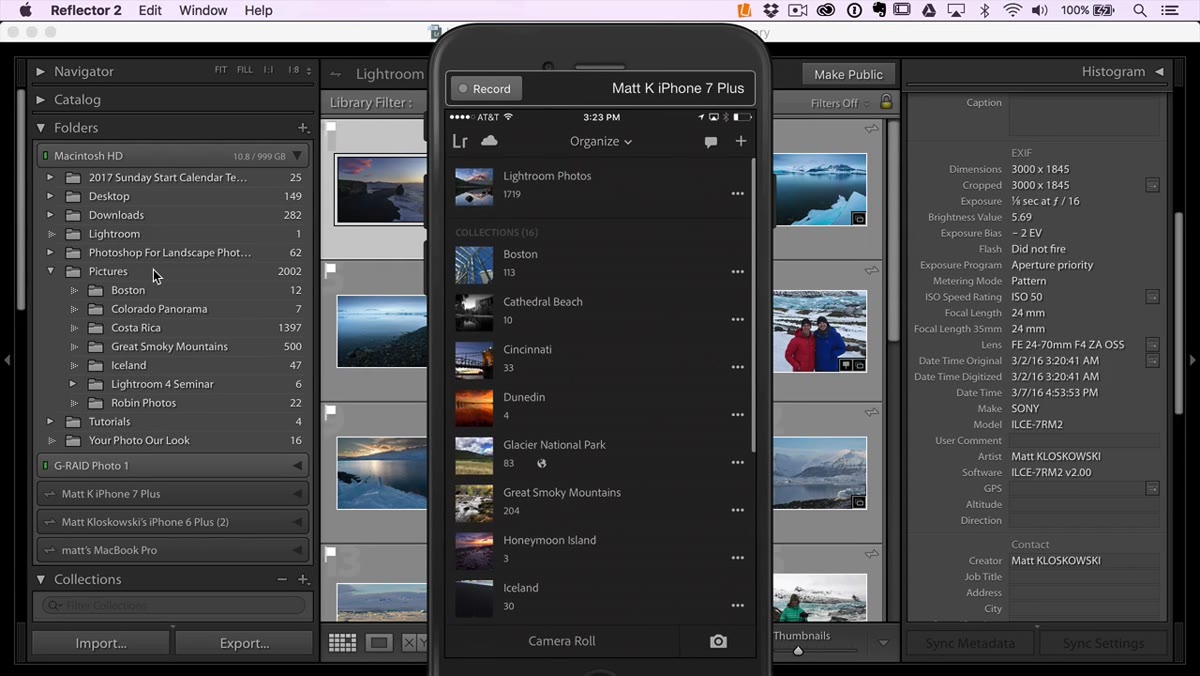1200x676 pixels.
Task: Open the Edit menu
Action: [x=150, y=10]
